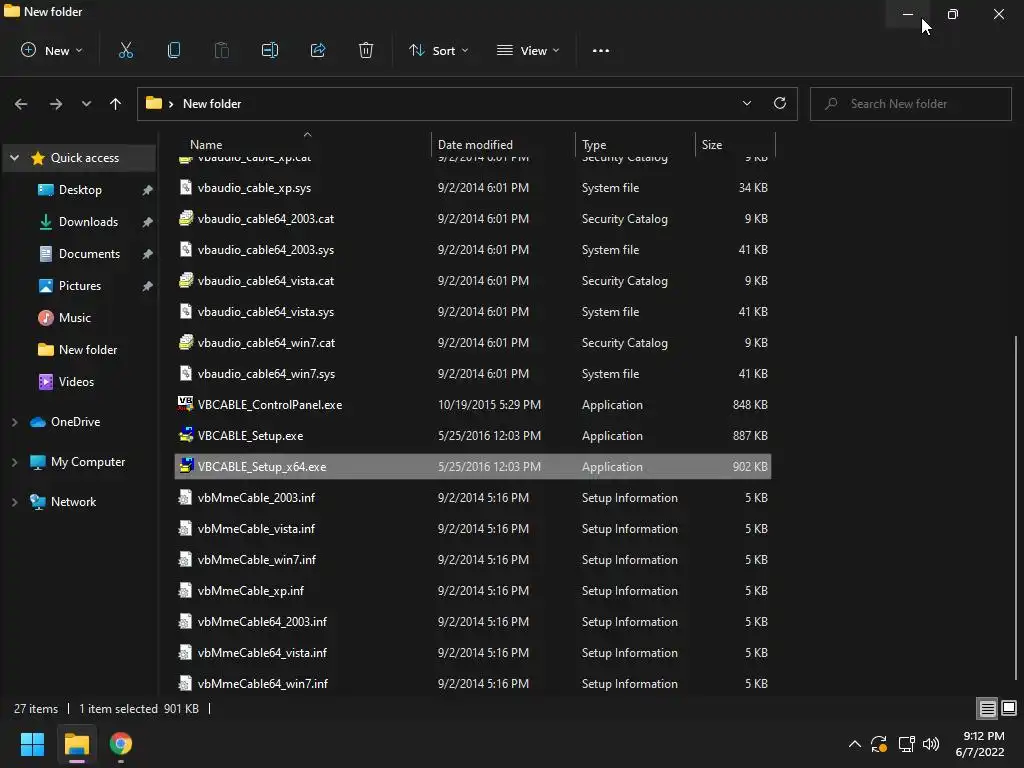The width and height of the screenshot is (1024, 768).
Task: Click the New folder breadcrumb
Action: 212,104
